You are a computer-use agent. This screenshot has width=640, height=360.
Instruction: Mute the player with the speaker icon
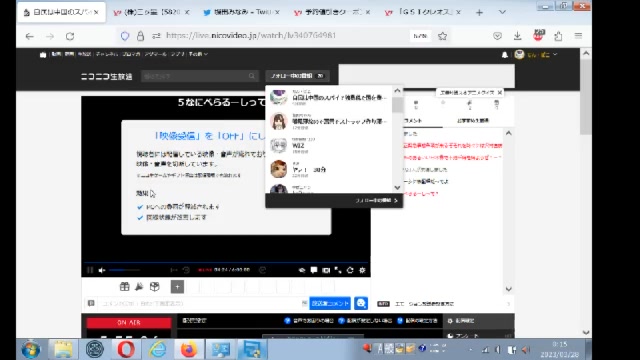pos(102,270)
